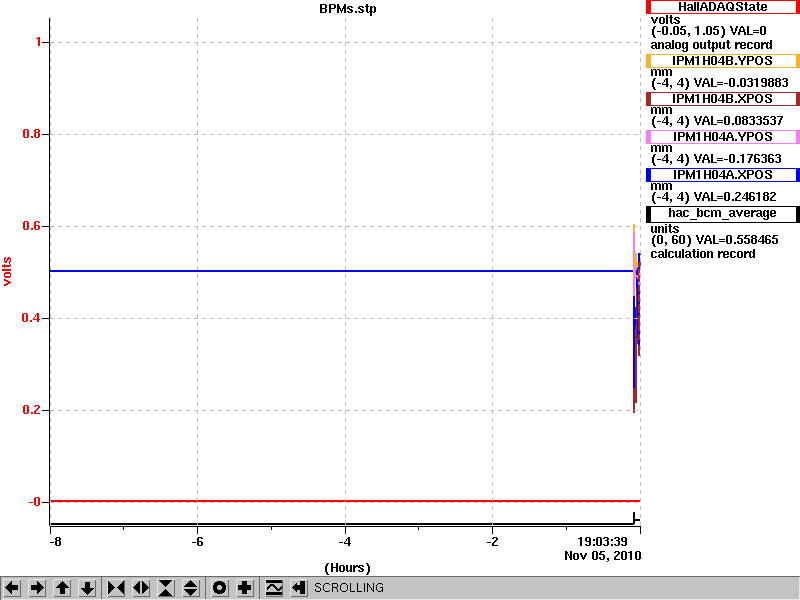The image size is (800, 600).
Task: Select the hac_bcm_average legend entry
Action: pos(722,214)
